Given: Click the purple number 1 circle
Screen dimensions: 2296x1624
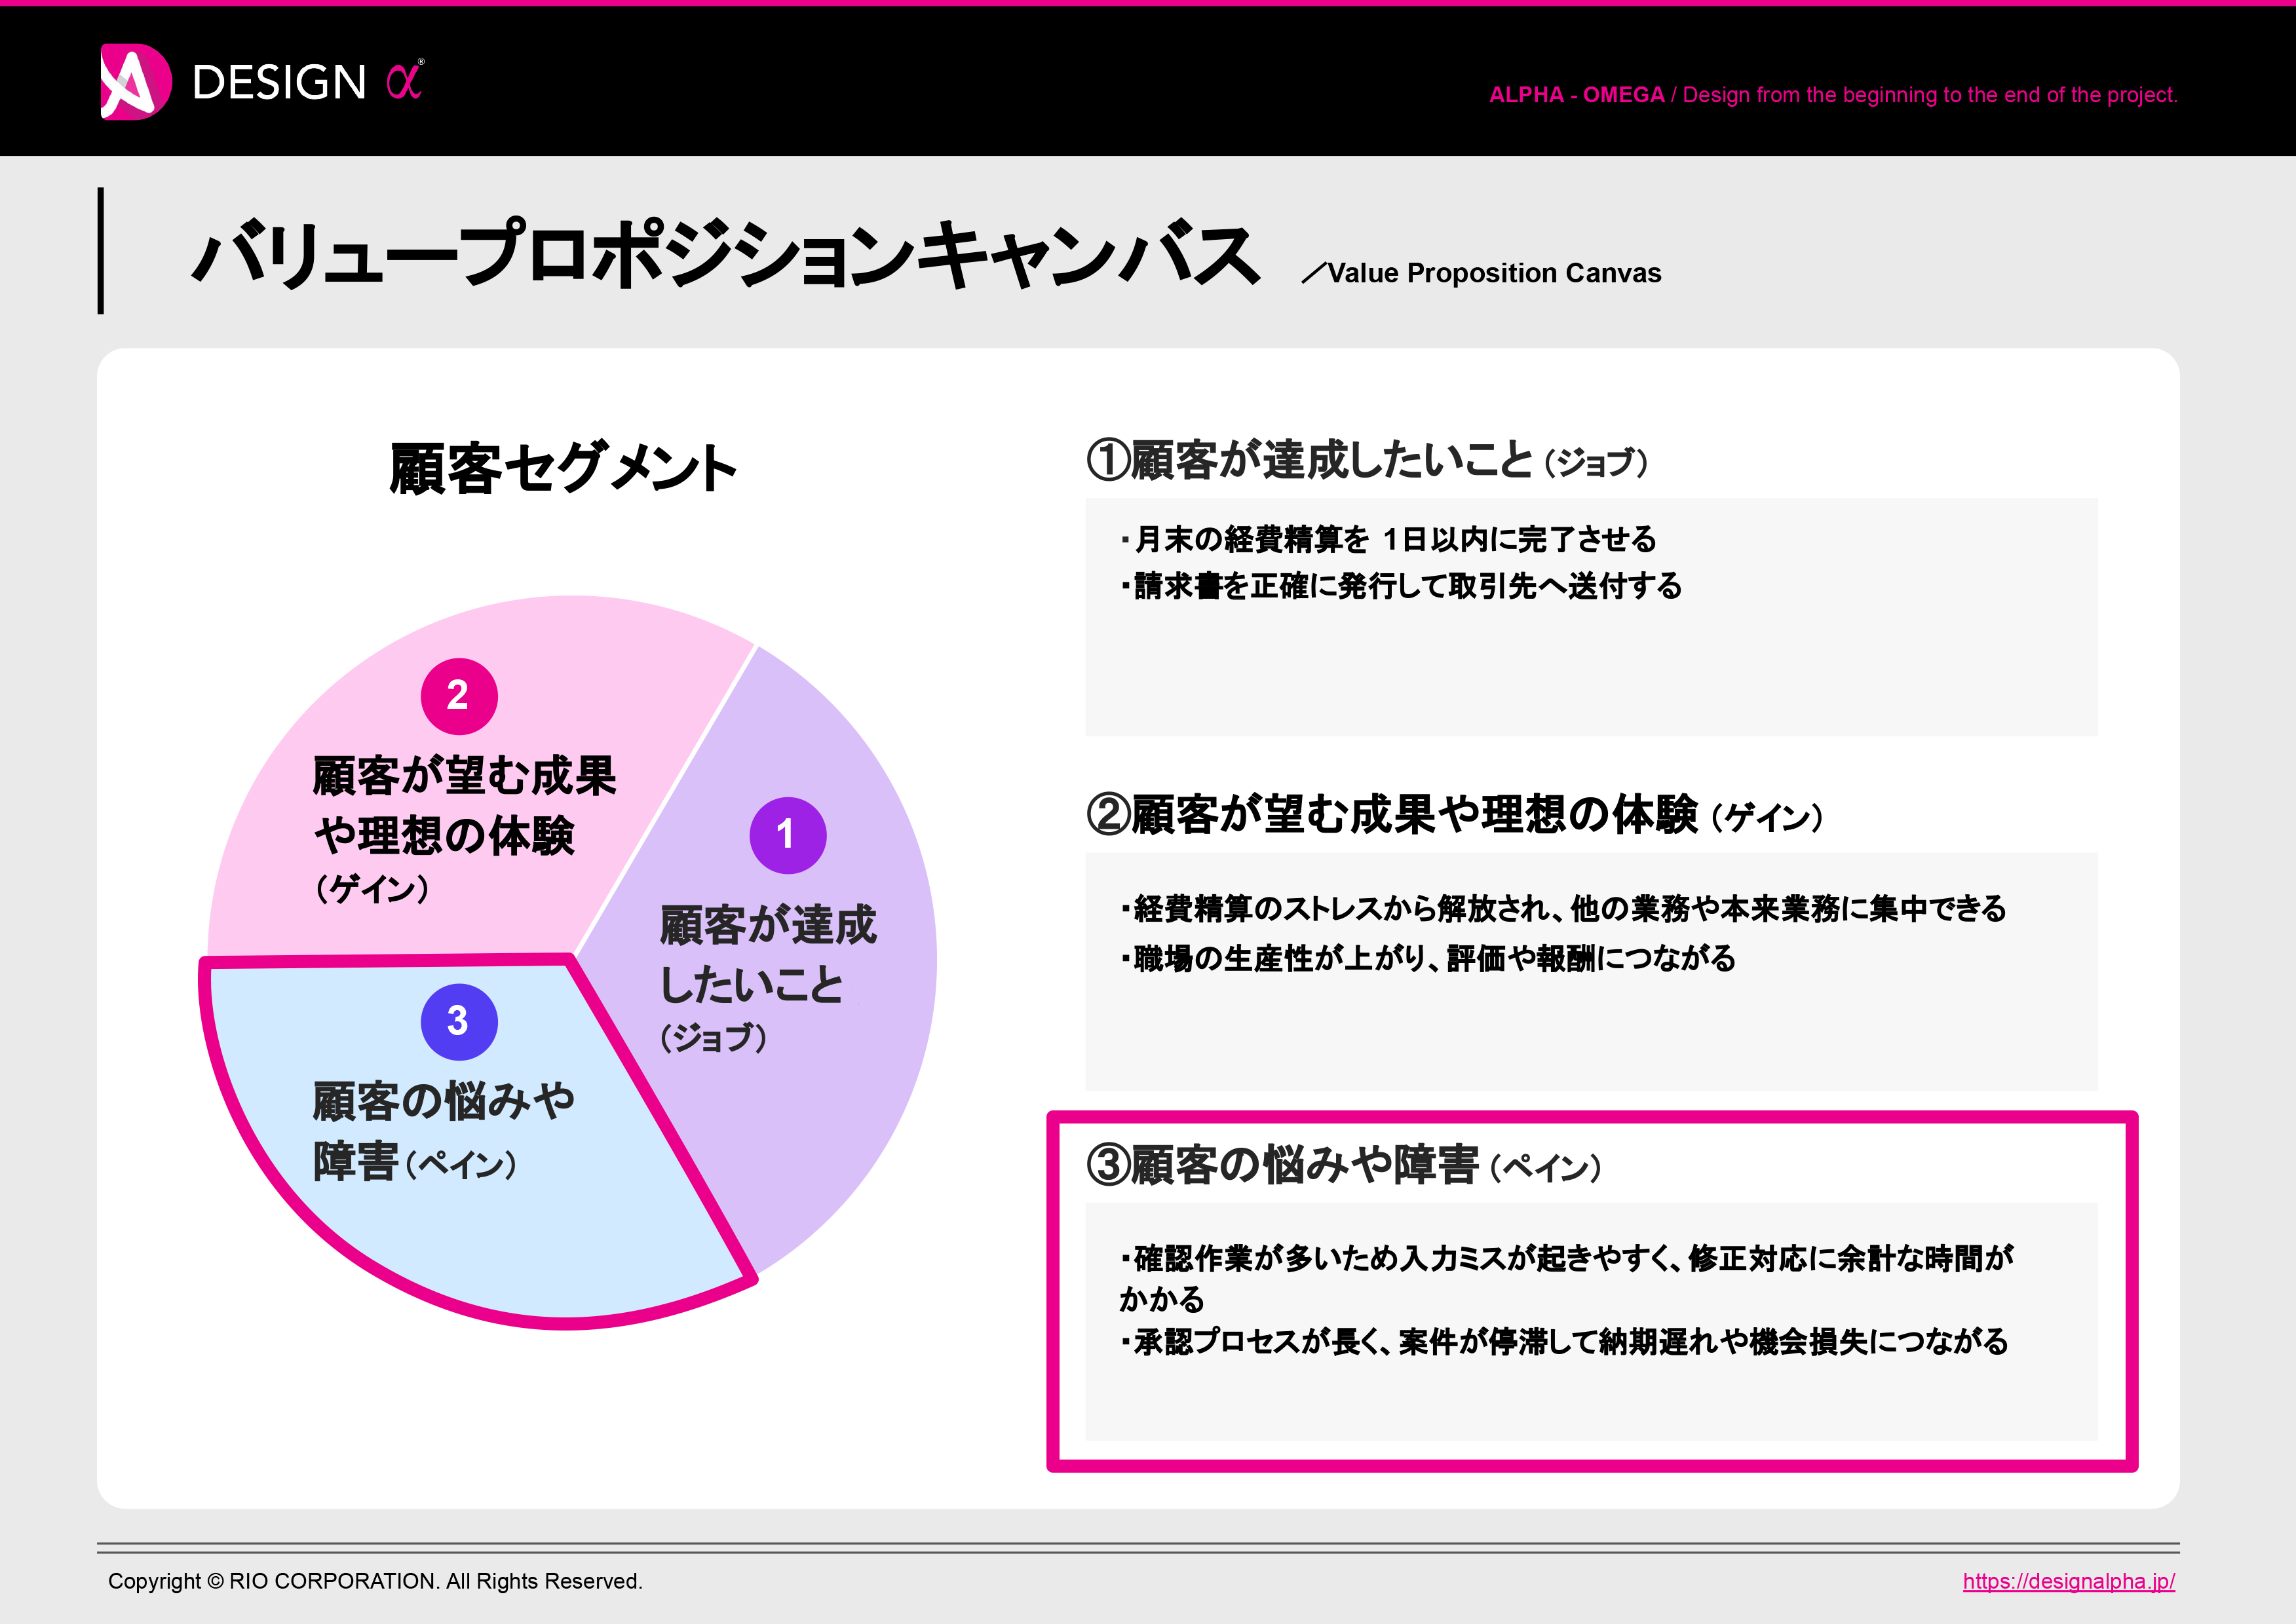Looking at the screenshot, I should tap(787, 835).
